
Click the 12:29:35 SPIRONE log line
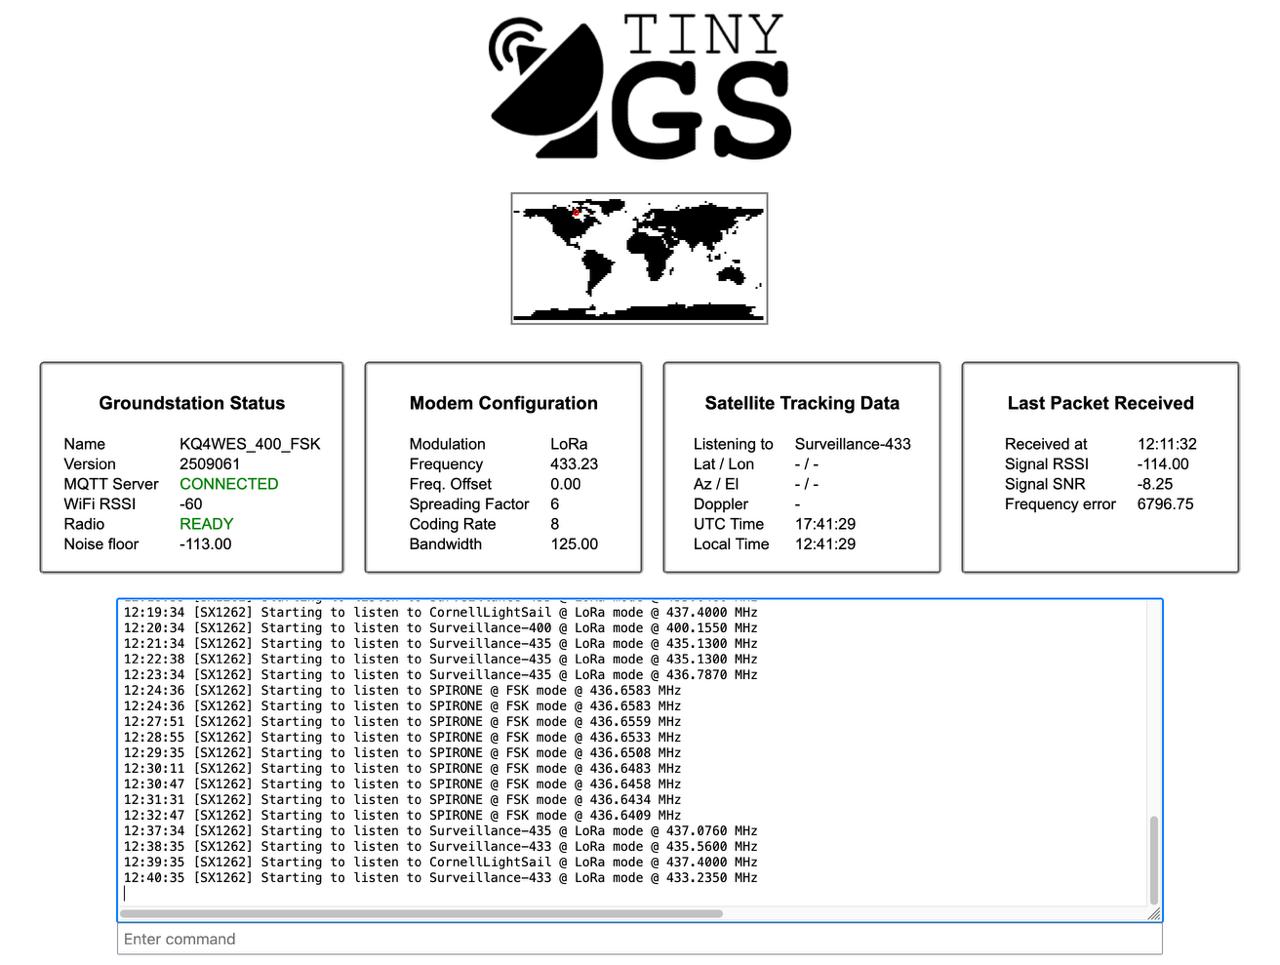pyautogui.click(x=402, y=753)
